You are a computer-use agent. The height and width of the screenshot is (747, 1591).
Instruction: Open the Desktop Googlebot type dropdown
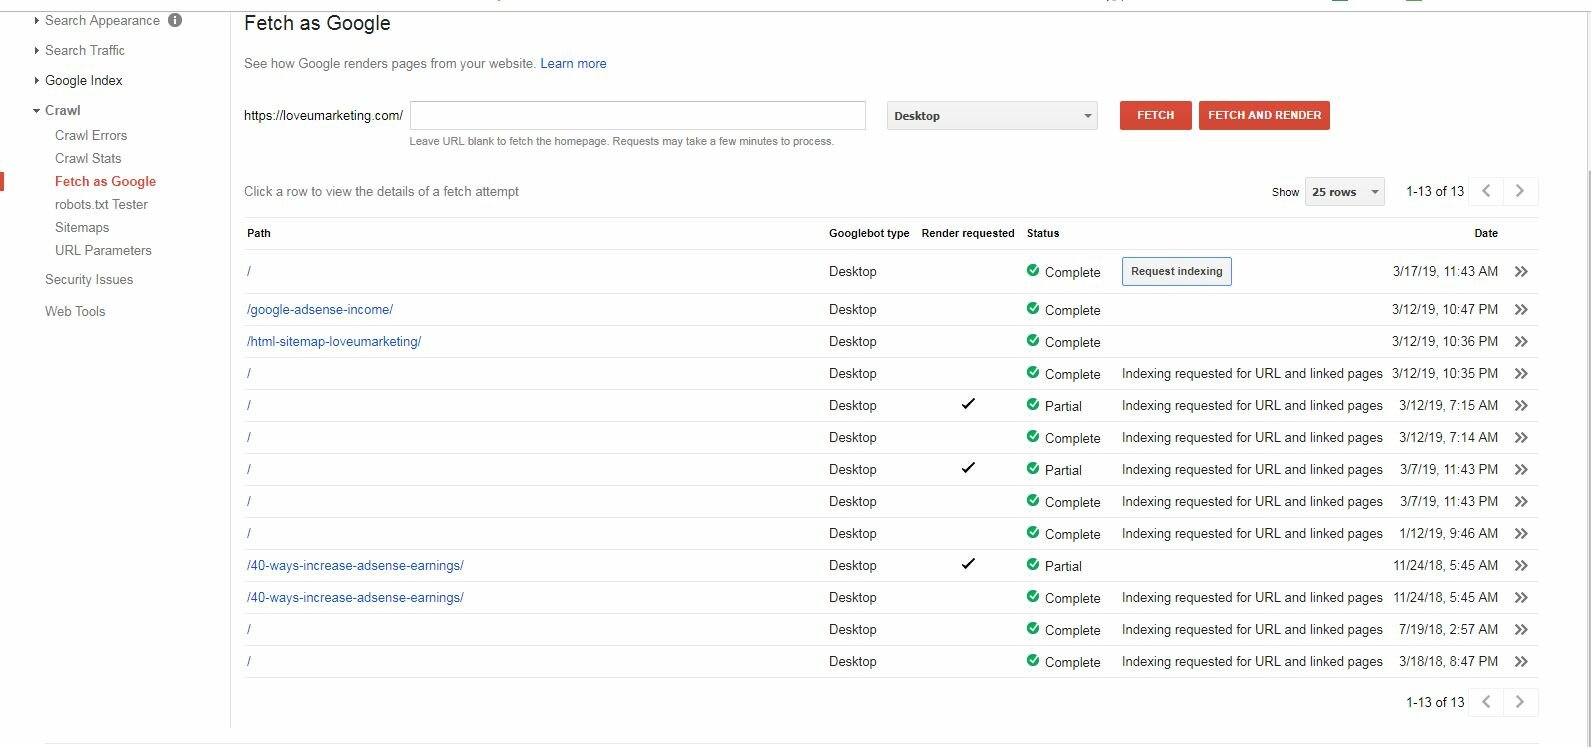coord(991,116)
